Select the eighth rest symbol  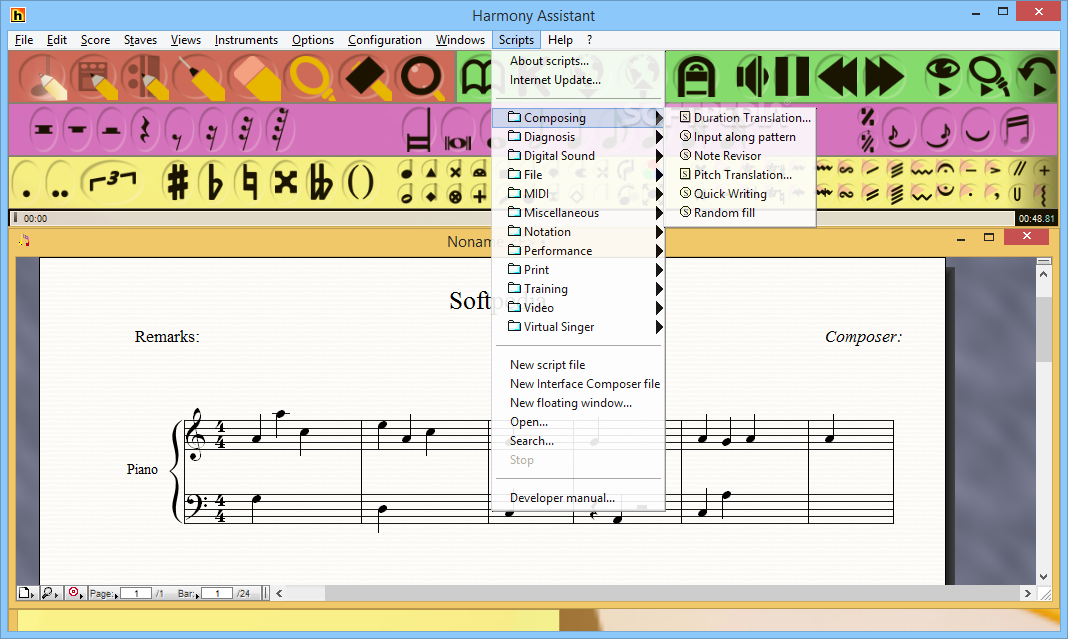click(178, 129)
